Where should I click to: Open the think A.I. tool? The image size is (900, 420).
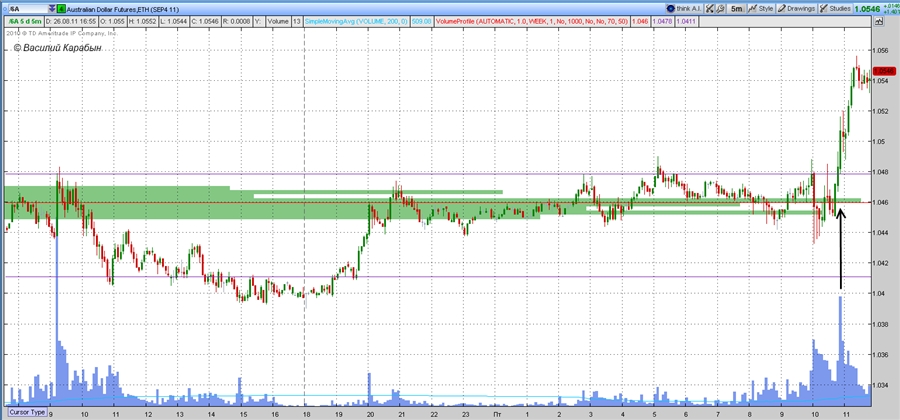point(684,8)
